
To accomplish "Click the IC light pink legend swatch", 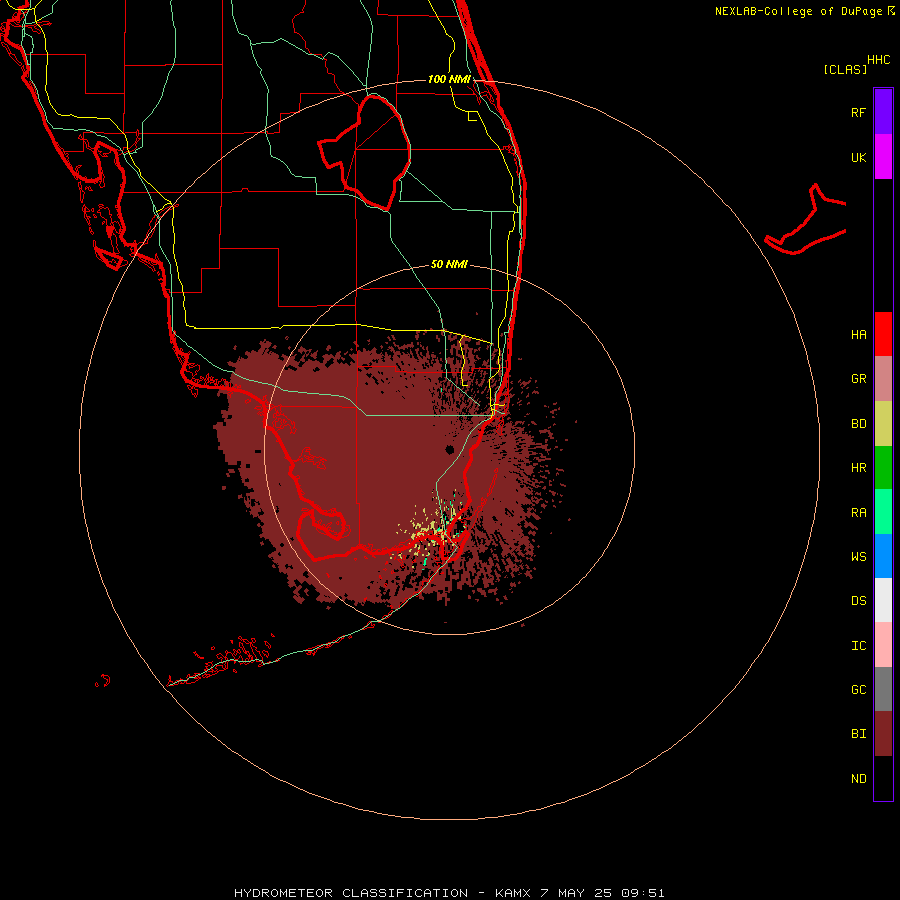I will (883, 645).
